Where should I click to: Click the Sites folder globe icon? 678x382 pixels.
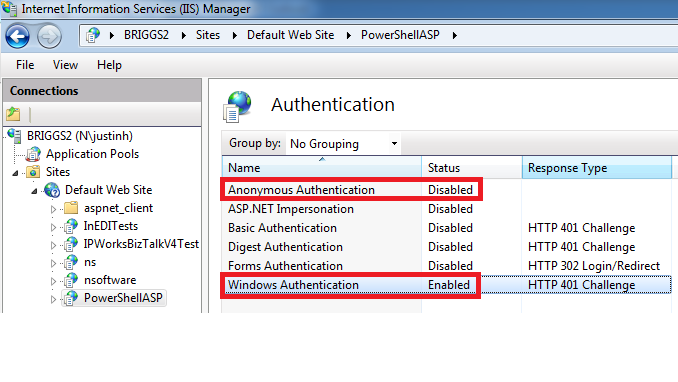click(33, 172)
